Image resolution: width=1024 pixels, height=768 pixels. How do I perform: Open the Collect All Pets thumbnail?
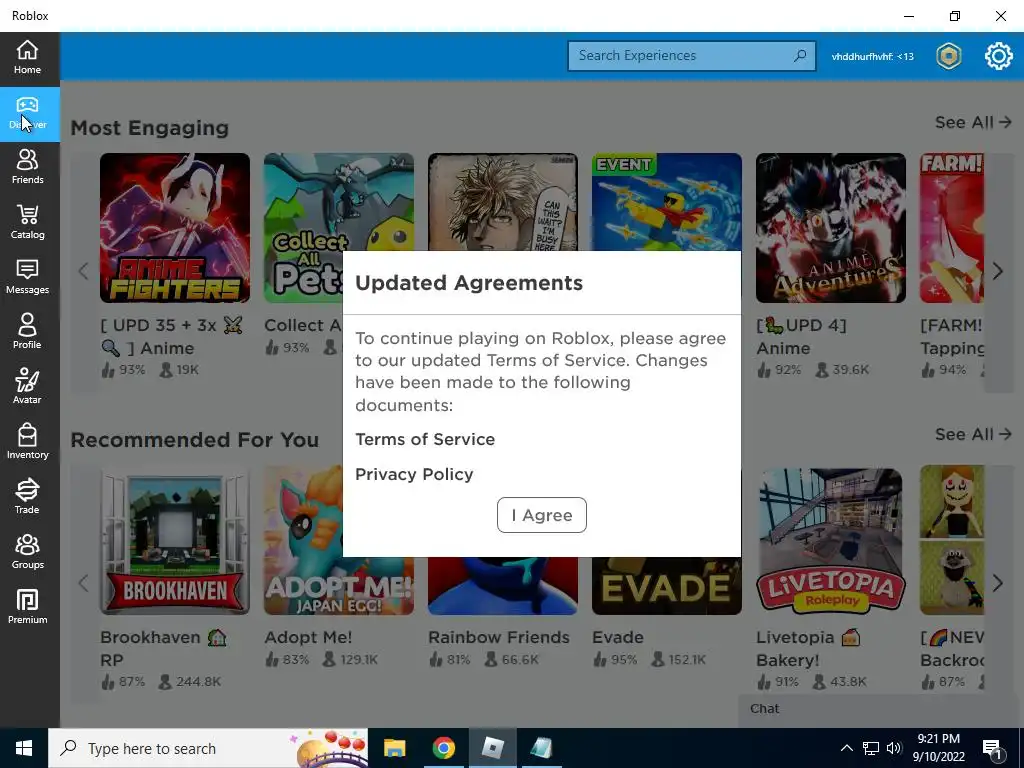(x=303, y=228)
